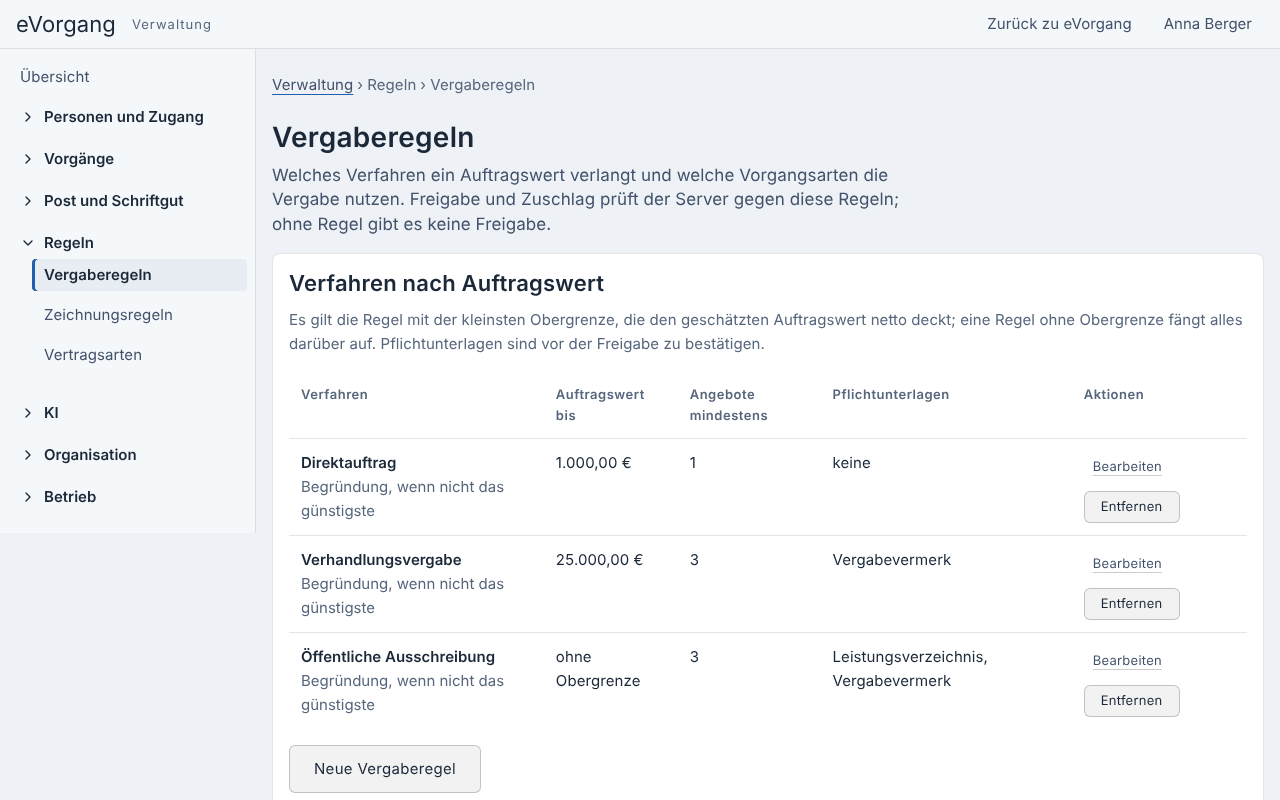Expand the Organisation sidebar section
This screenshot has height=800, width=1280.
(x=127, y=455)
